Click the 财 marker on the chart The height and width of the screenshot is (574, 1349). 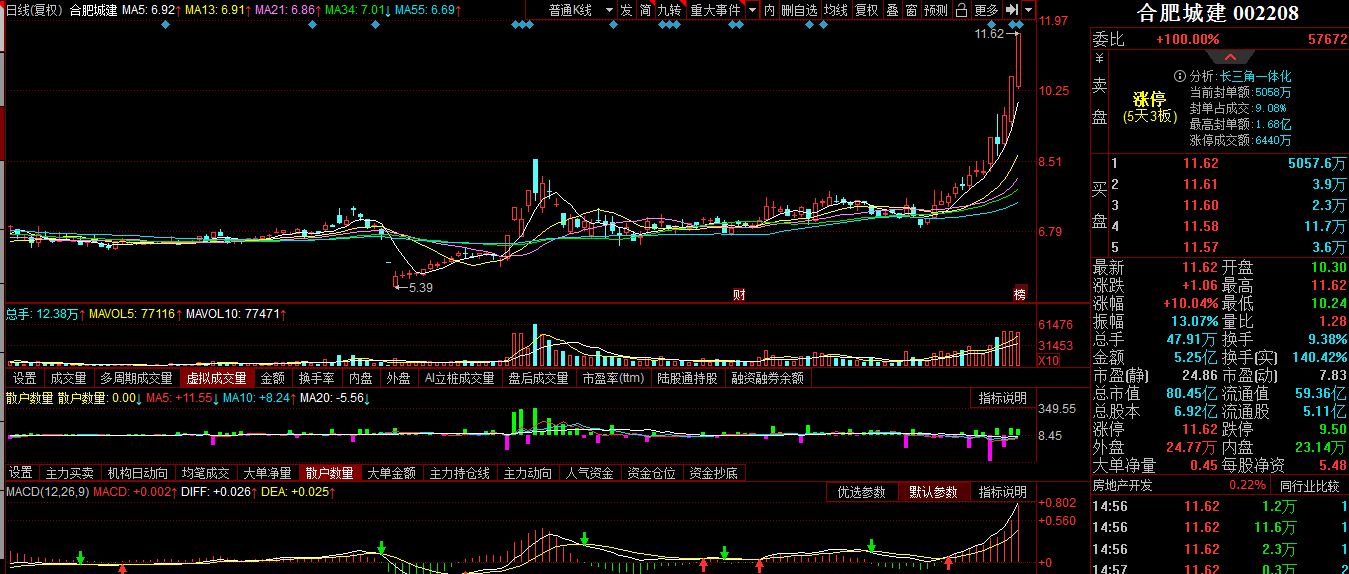739,294
